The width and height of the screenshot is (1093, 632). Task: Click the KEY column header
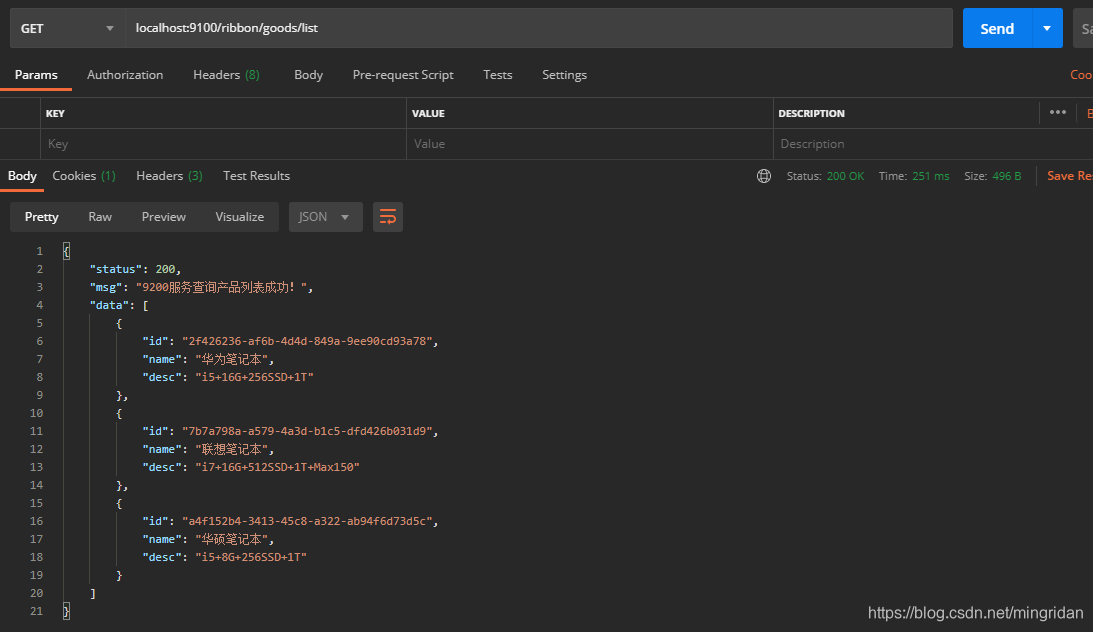click(x=55, y=114)
